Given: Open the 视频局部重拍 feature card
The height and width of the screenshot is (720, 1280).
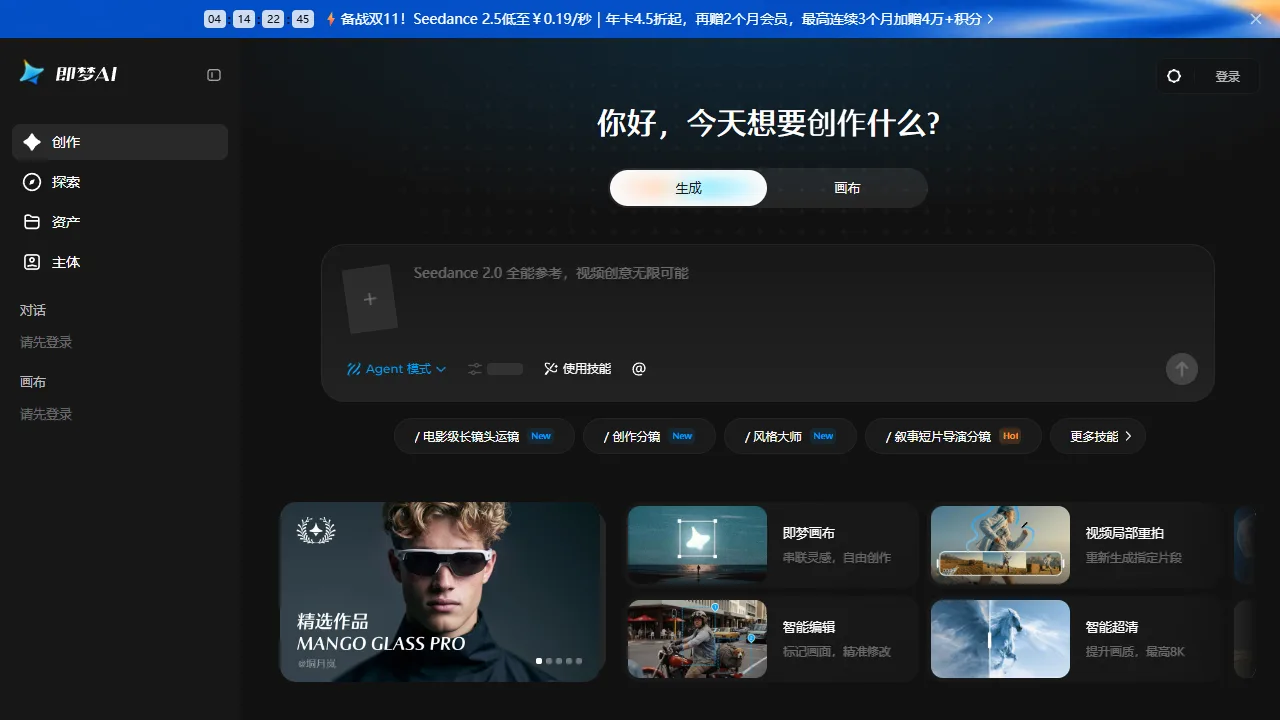Looking at the screenshot, I should (x=1076, y=545).
